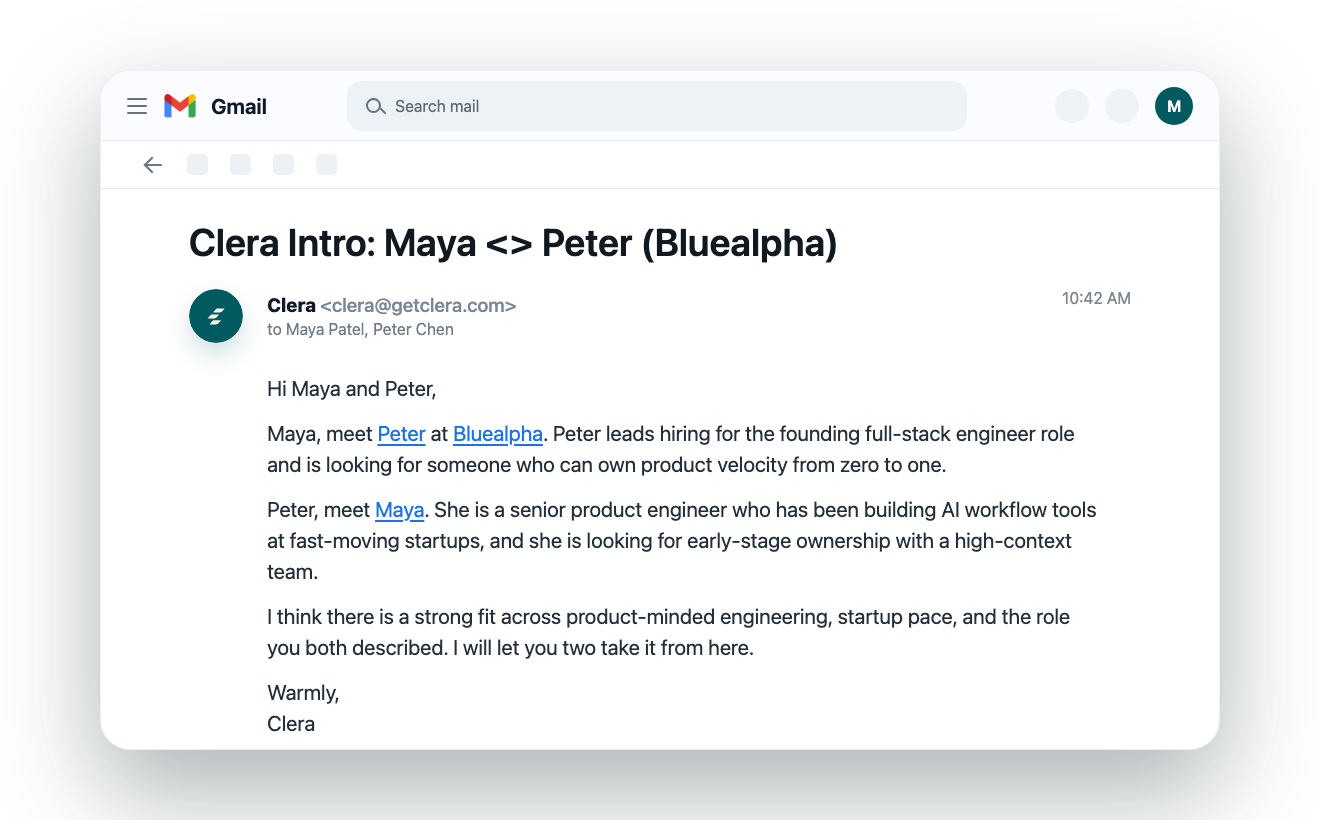Click the Gmail envelope logo

(x=180, y=106)
